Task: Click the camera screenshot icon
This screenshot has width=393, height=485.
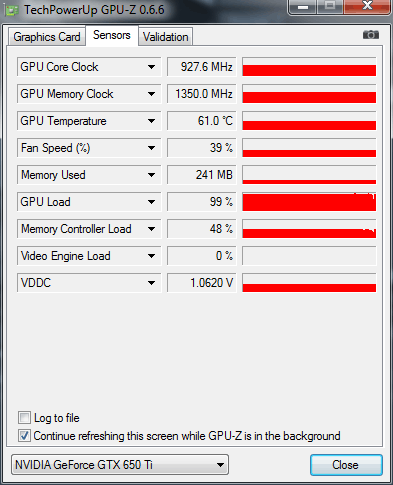Action: point(371,35)
